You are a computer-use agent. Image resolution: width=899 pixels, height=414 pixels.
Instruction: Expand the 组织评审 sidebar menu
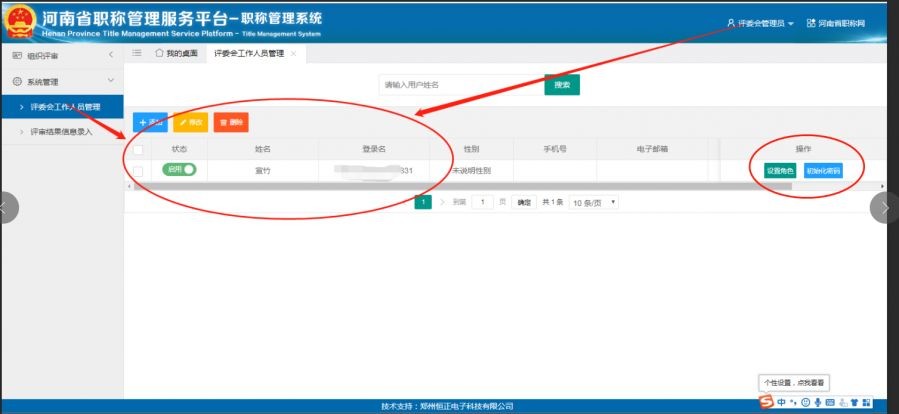pyautogui.click(x=62, y=56)
